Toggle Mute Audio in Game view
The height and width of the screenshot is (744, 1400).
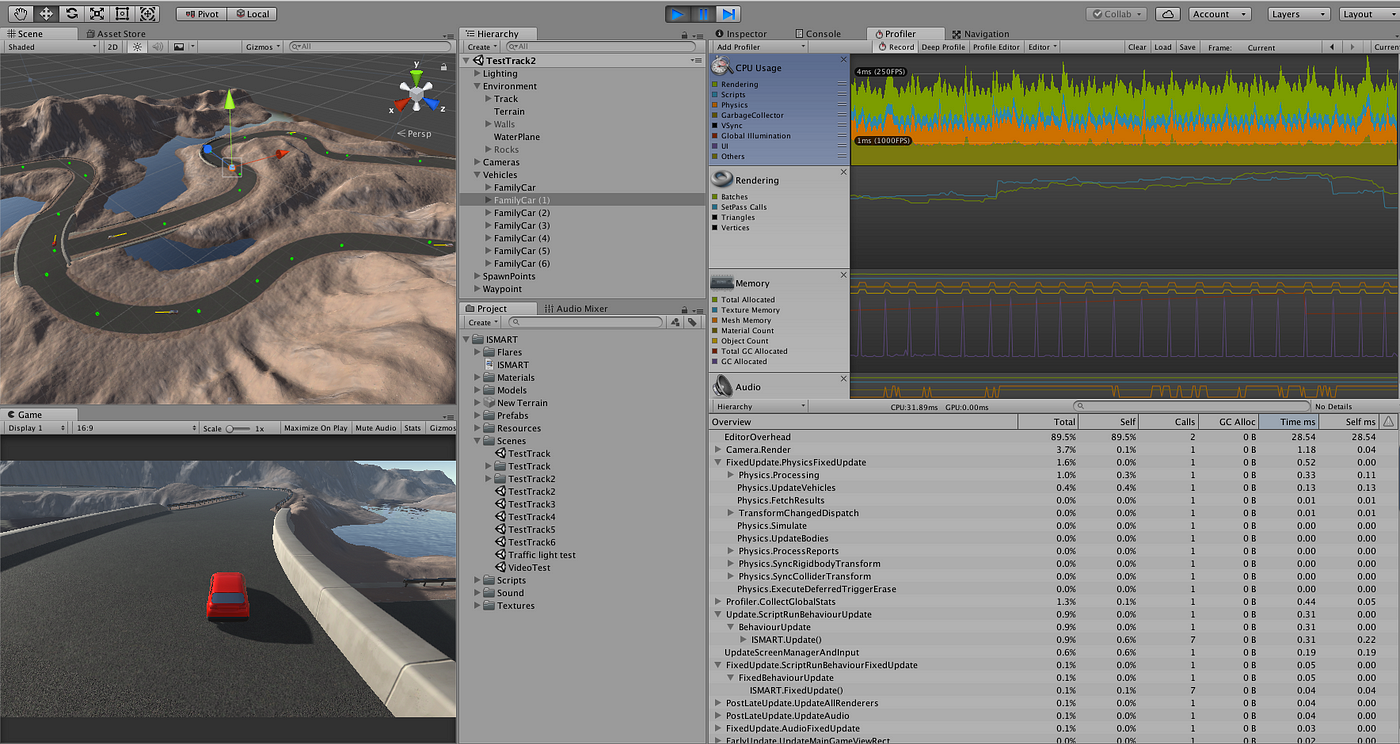tap(376, 428)
